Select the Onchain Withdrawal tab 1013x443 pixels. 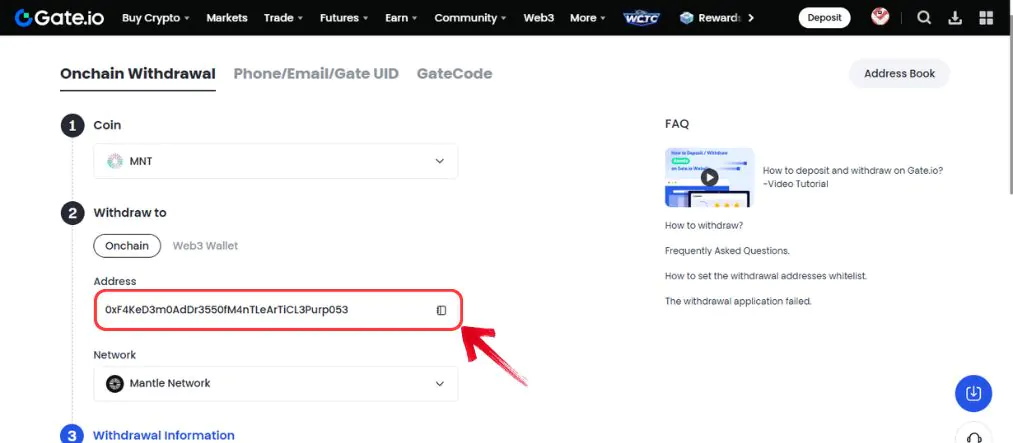coord(138,74)
